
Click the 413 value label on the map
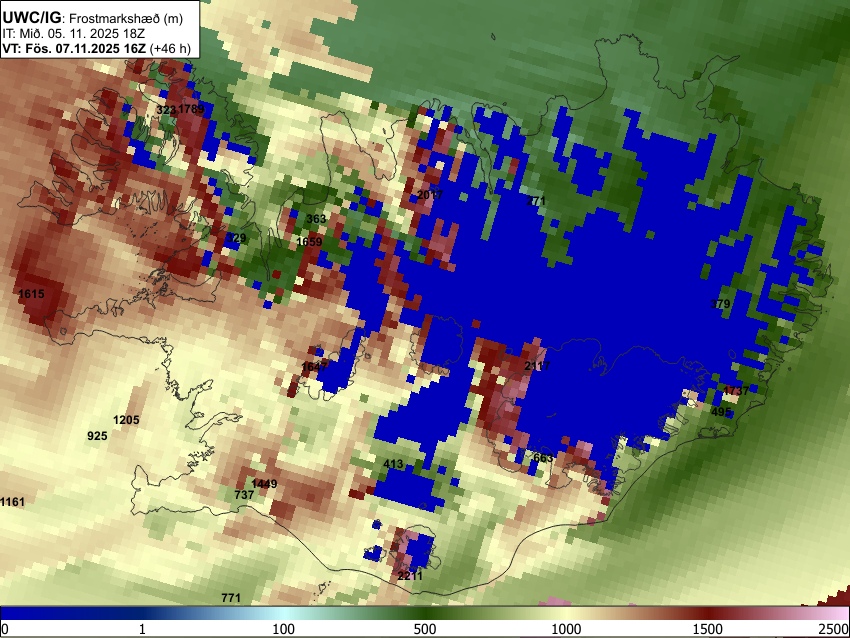click(x=393, y=464)
